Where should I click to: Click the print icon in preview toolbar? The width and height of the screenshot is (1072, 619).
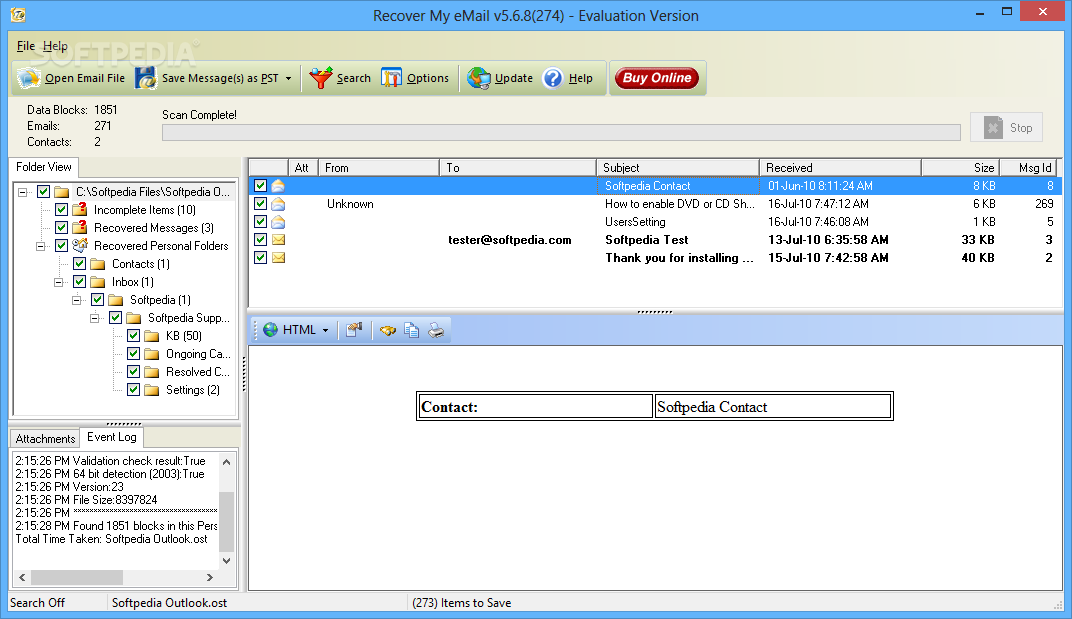point(436,330)
